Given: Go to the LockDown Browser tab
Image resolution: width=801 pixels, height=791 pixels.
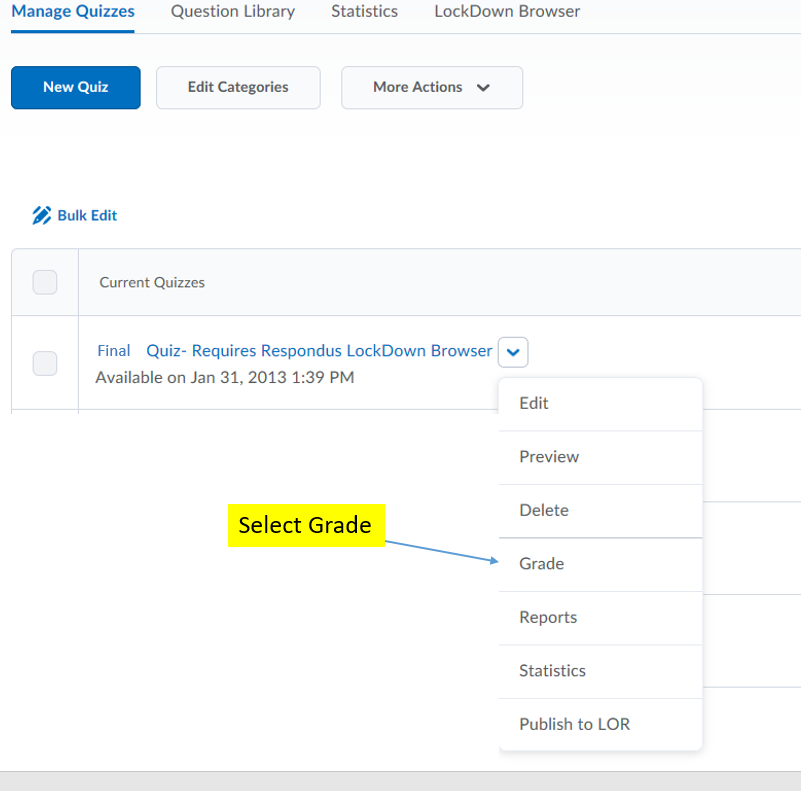Looking at the screenshot, I should (506, 12).
